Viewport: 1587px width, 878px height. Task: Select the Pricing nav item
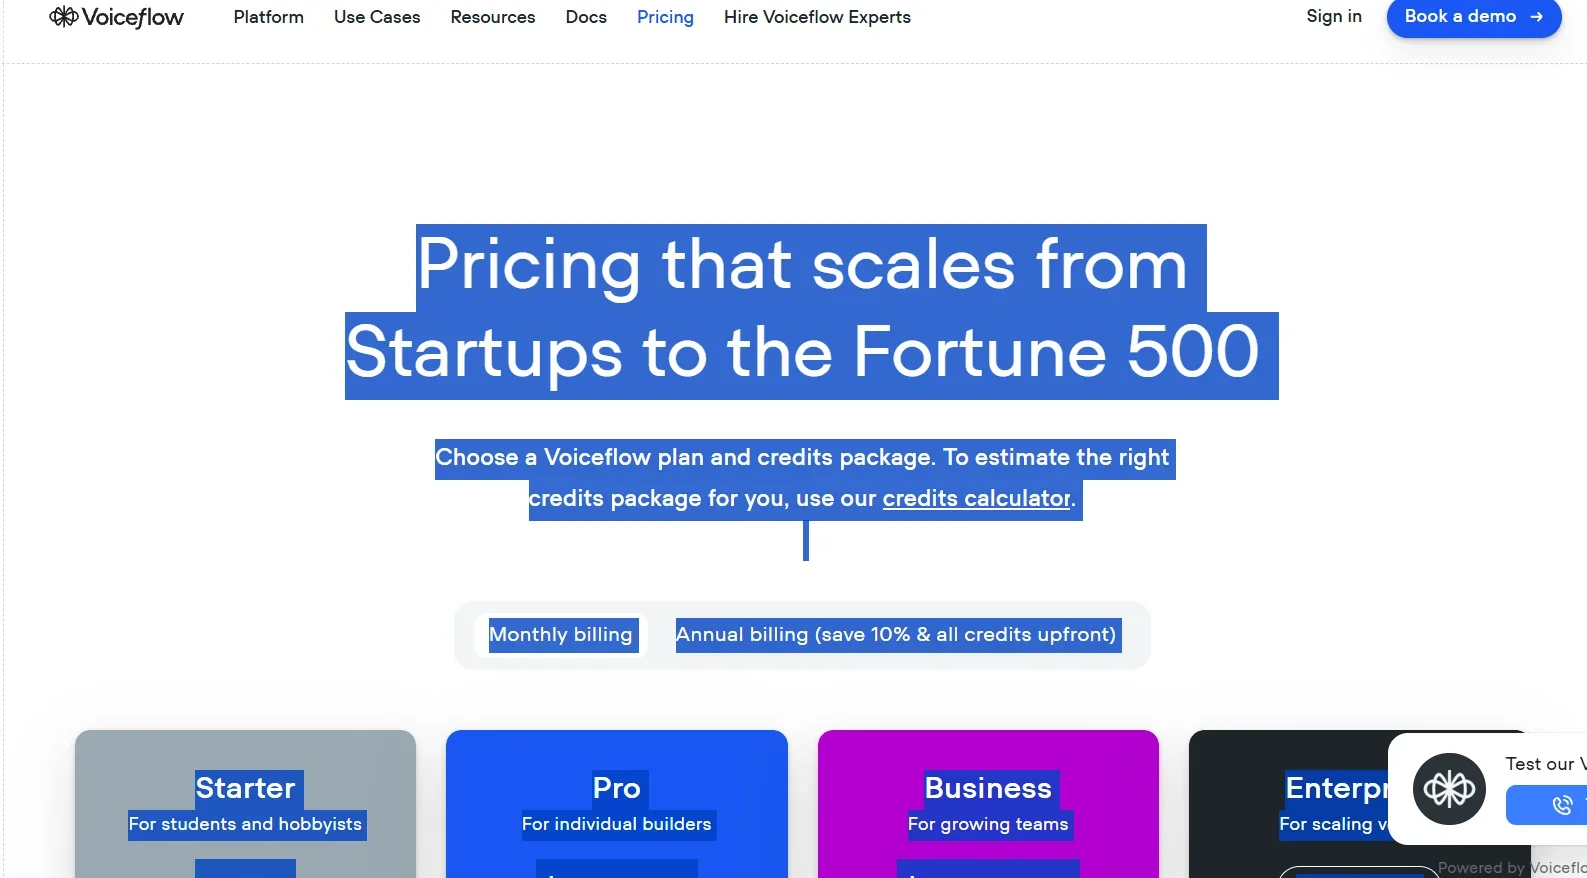point(665,17)
